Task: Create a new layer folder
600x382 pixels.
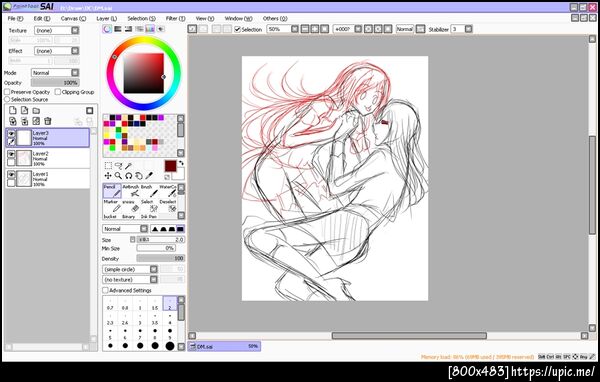Action: (x=36, y=111)
